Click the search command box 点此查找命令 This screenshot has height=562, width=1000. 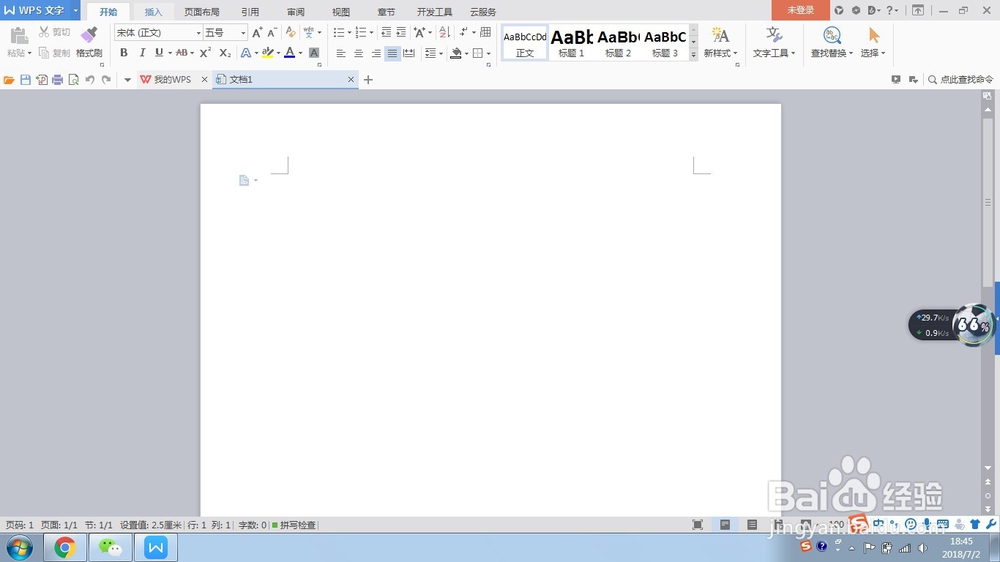(x=960, y=80)
